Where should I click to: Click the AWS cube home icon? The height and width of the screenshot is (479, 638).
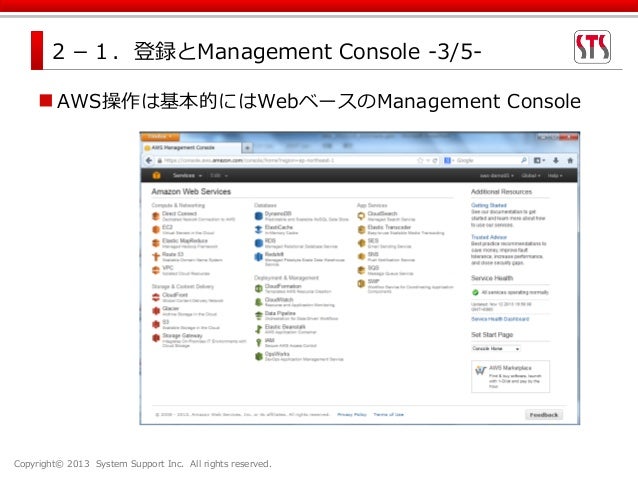pyautogui.click(x=156, y=175)
